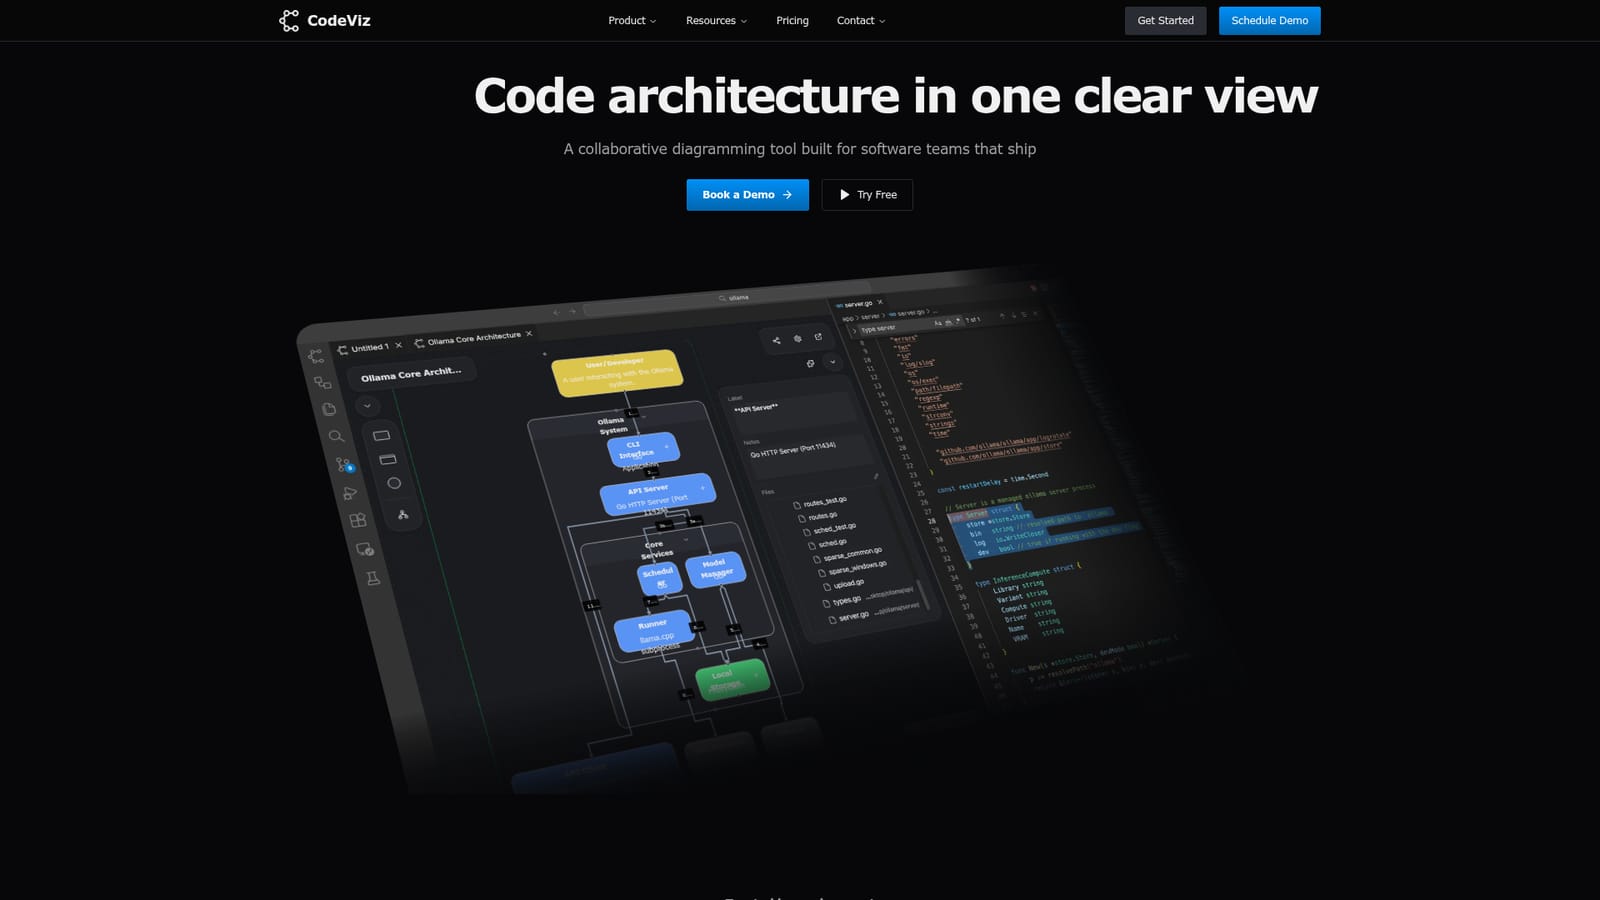The height and width of the screenshot is (900, 1600).
Task: Click the Book a Demo button
Action: 747,195
